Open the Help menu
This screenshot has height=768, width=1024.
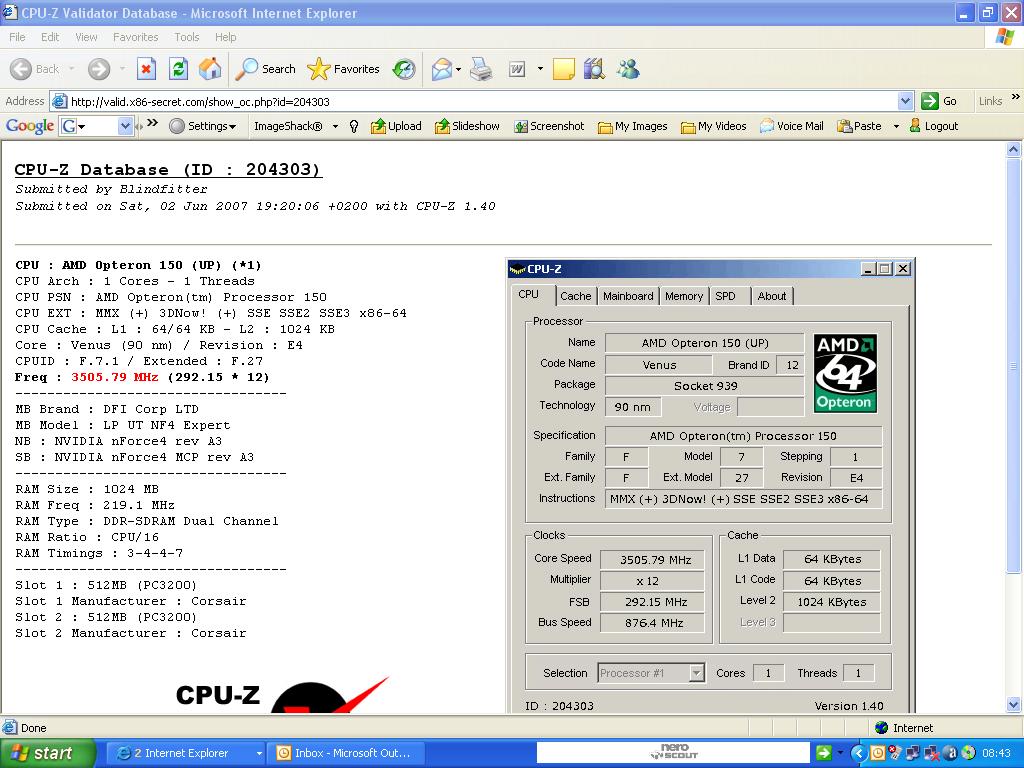tap(225, 37)
